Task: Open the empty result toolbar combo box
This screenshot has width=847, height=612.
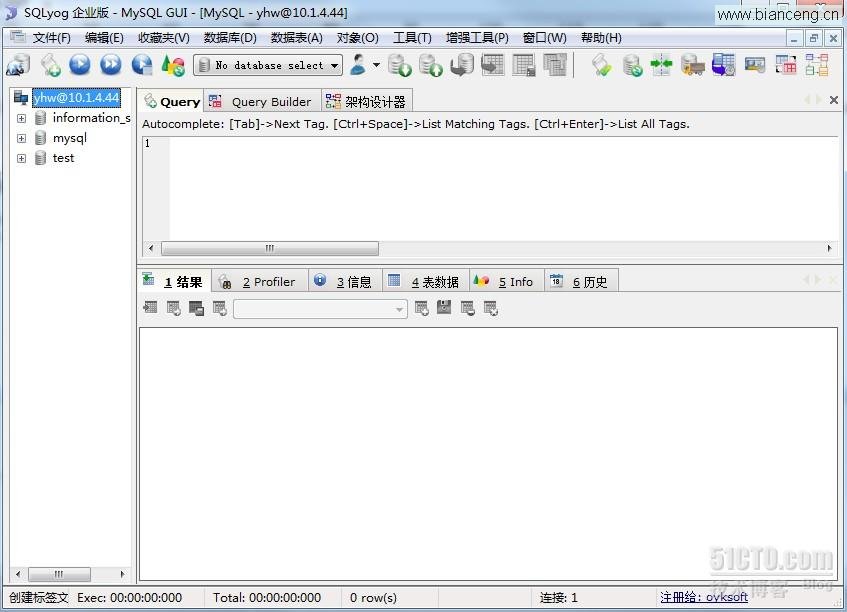Action: 320,309
